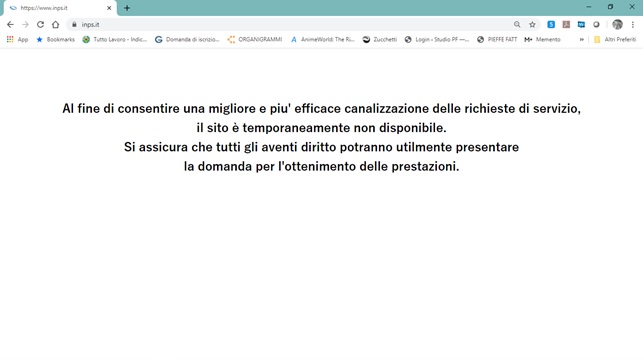
Task: Bookmark this page with the star
Action: [532, 25]
